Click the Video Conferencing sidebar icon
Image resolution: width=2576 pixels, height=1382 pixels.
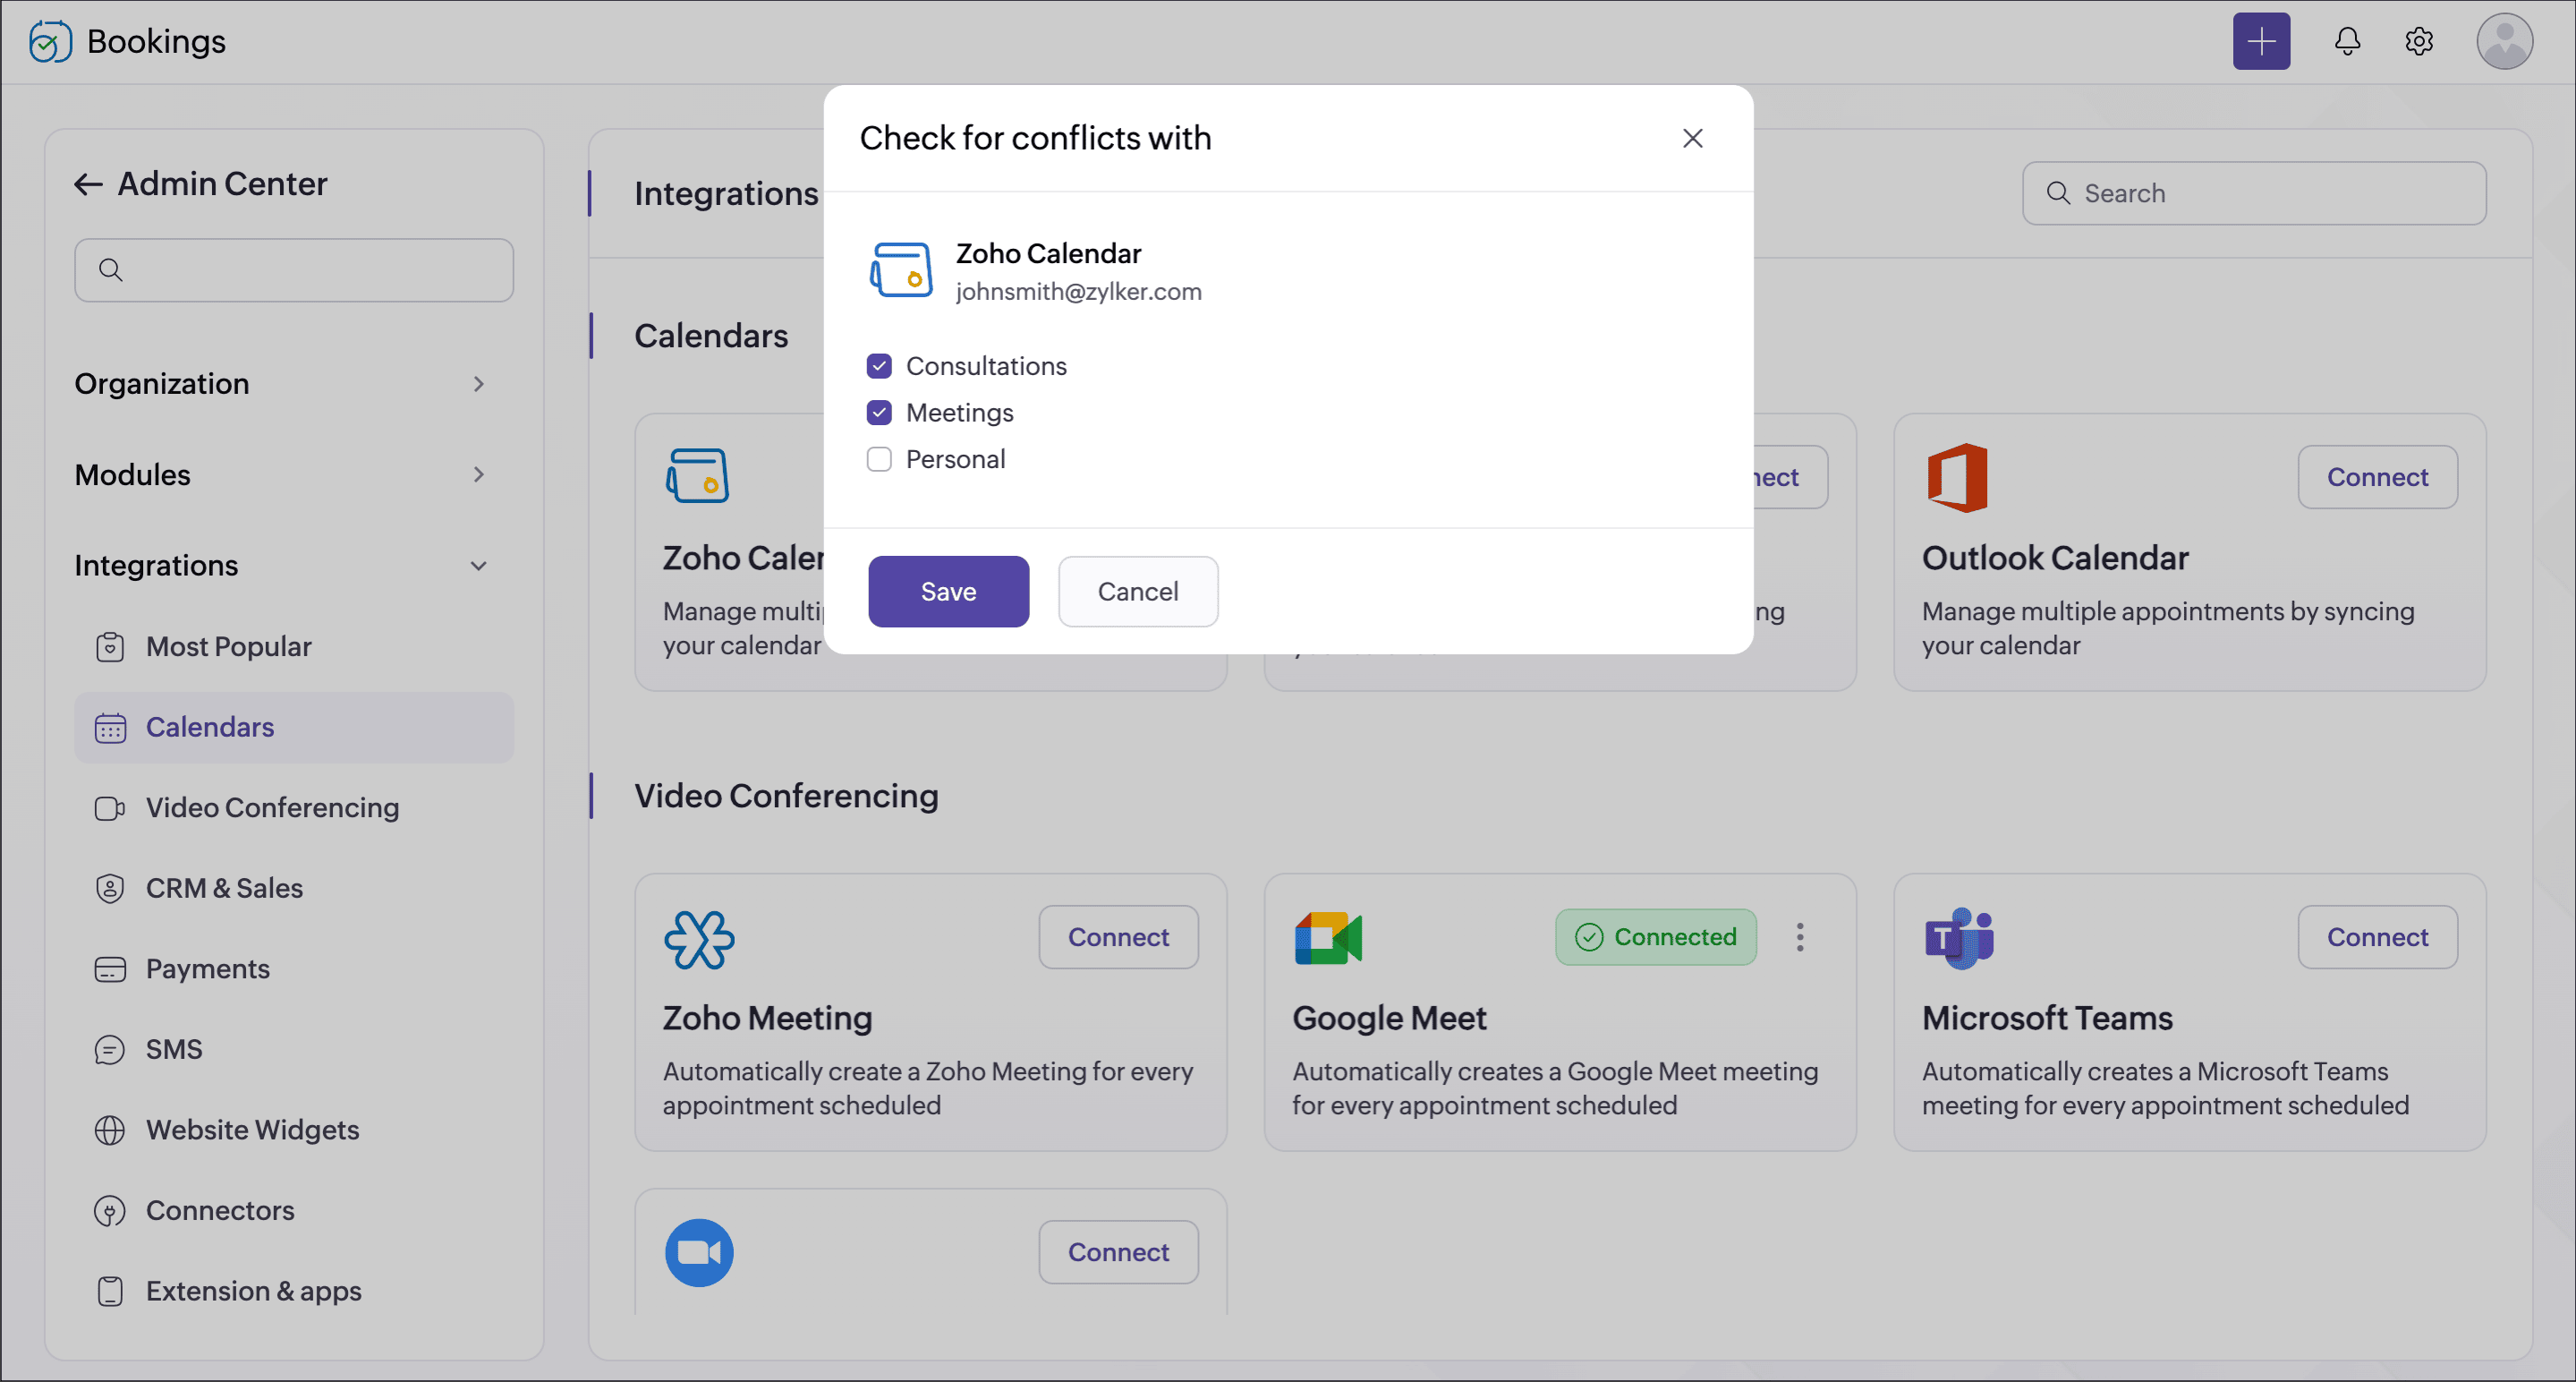click(x=110, y=808)
